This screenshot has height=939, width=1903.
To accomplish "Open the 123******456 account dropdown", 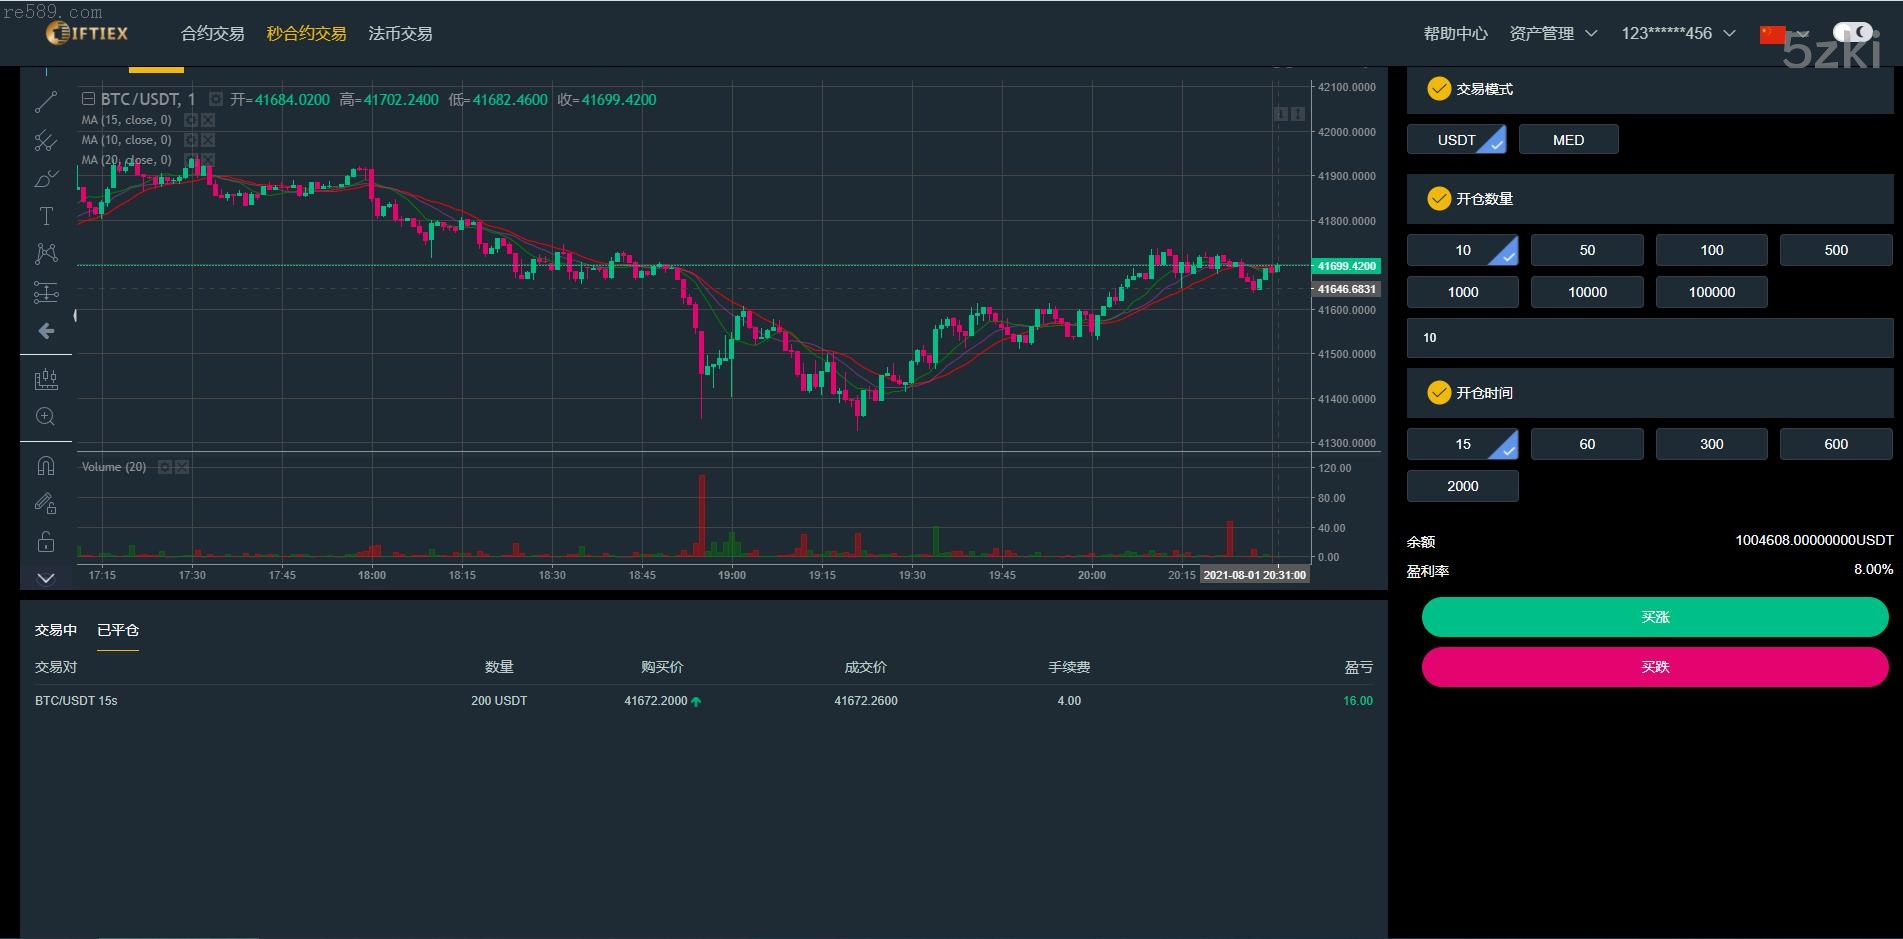I will pos(1677,34).
